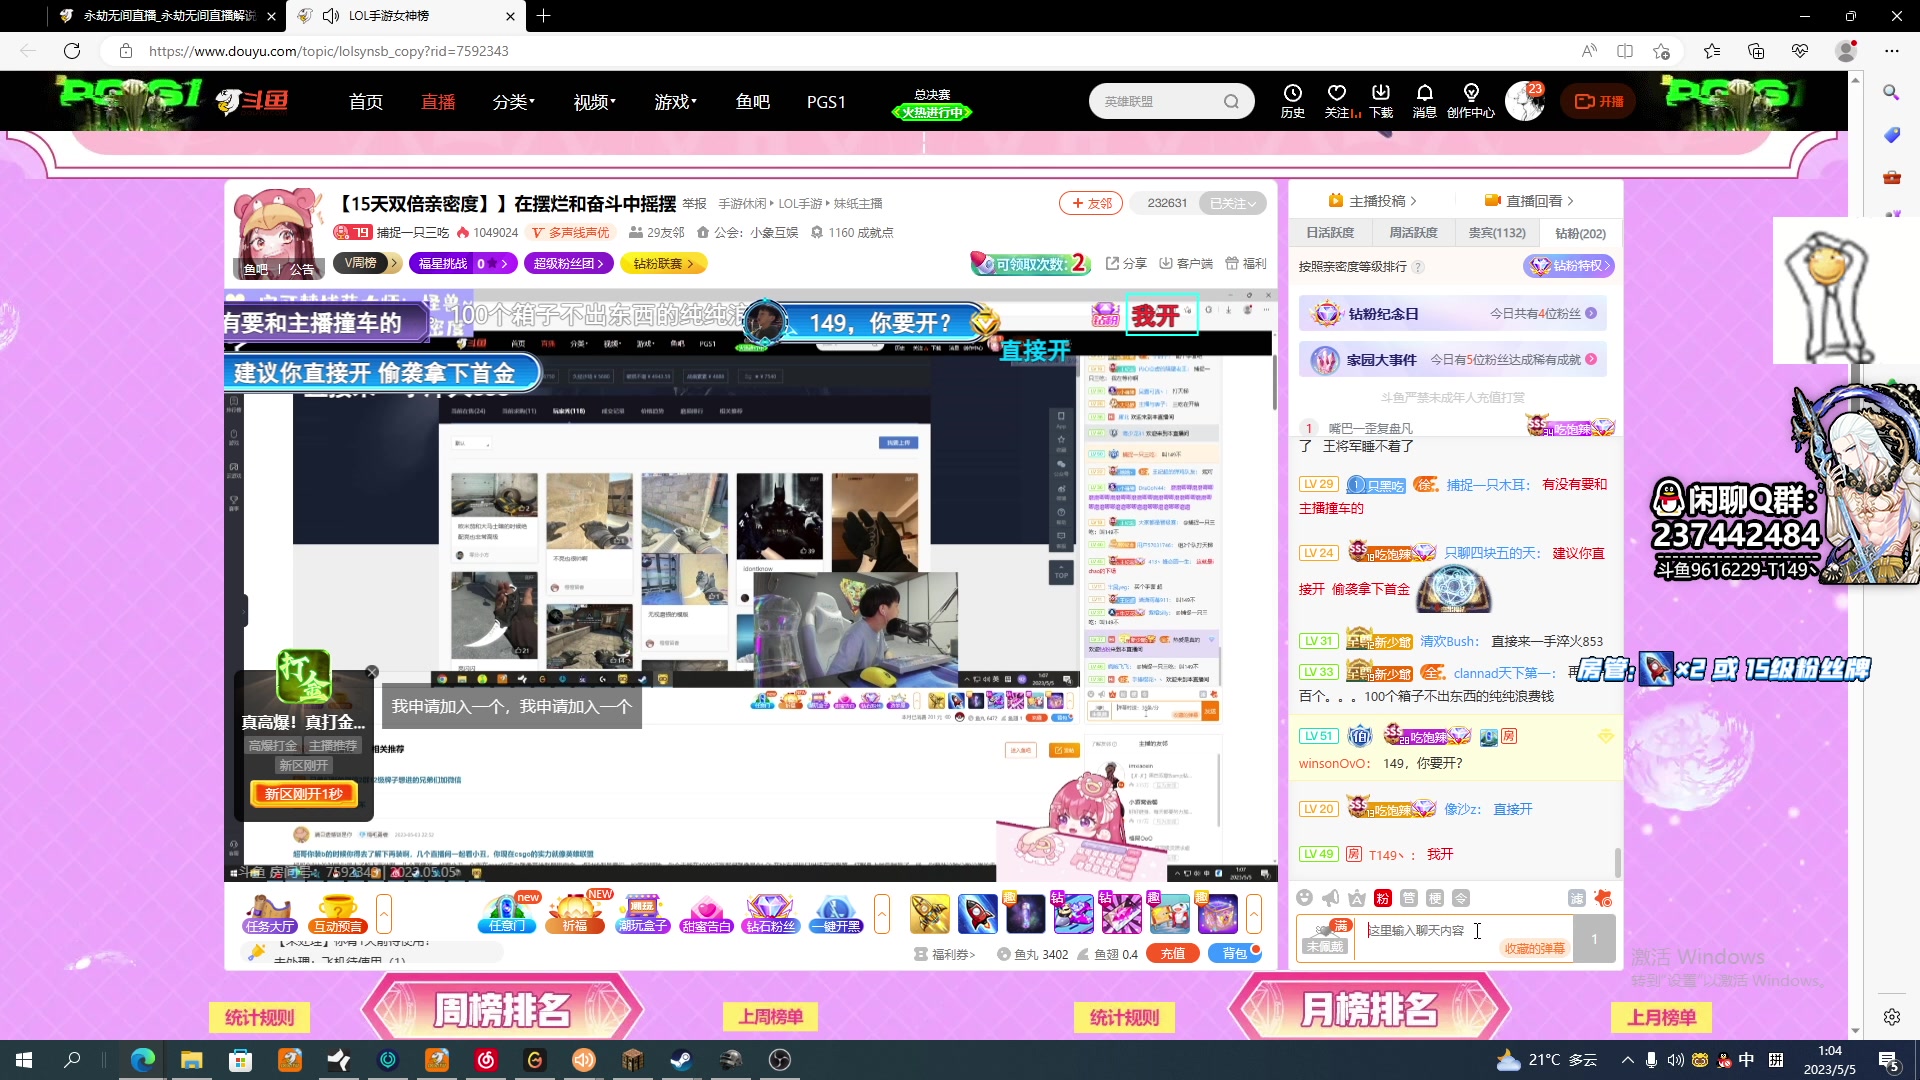Image resolution: width=1920 pixels, height=1080 pixels.
Task: Mute the LOL手游女神榜 tab audio icon
Action: pos(330,16)
